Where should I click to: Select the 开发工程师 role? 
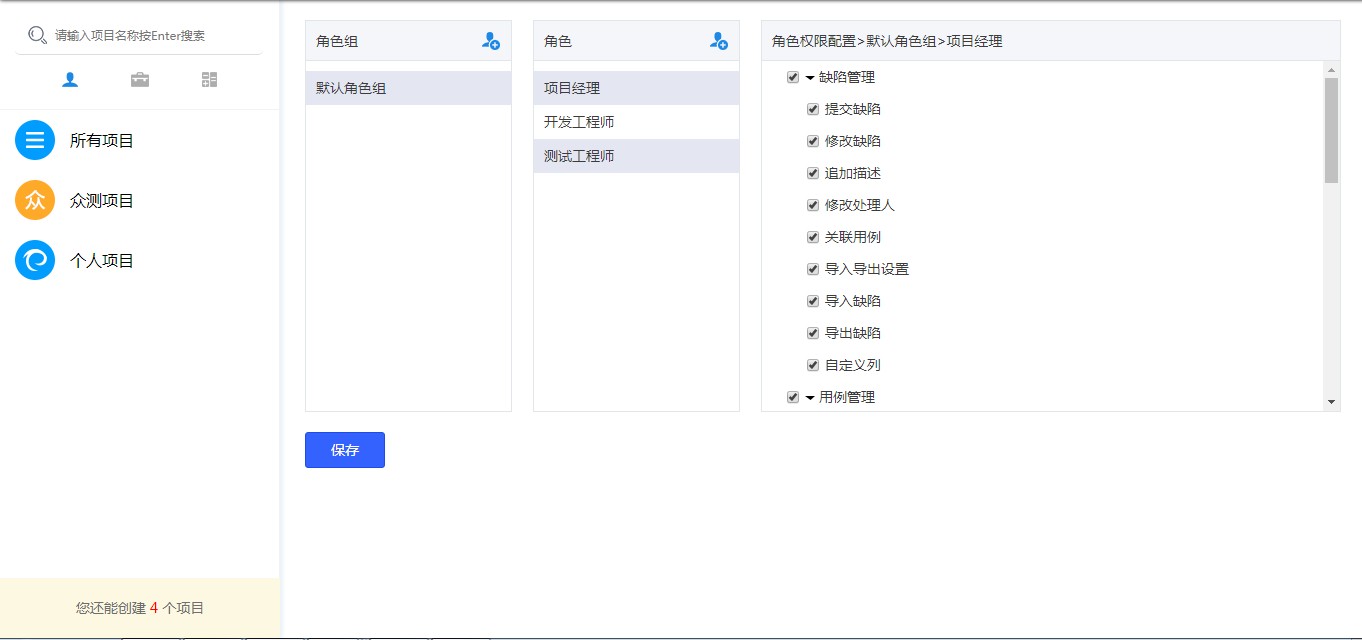(x=579, y=122)
